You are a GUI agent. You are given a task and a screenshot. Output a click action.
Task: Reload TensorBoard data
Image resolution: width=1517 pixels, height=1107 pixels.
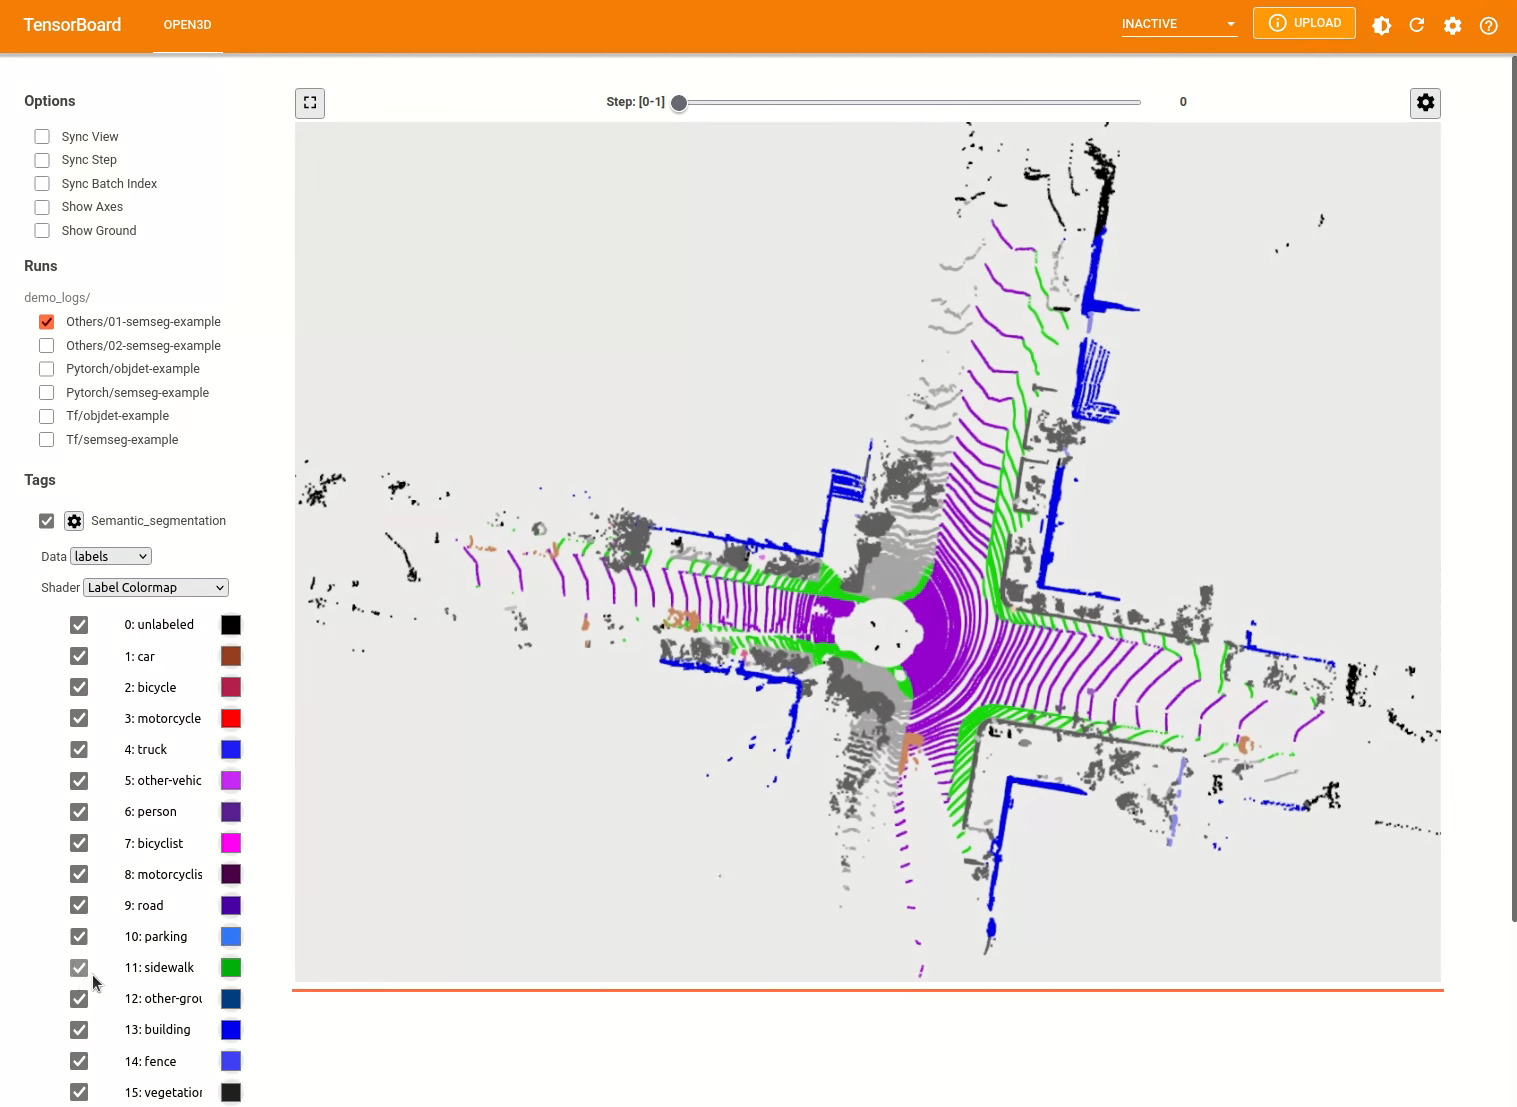point(1417,25)
